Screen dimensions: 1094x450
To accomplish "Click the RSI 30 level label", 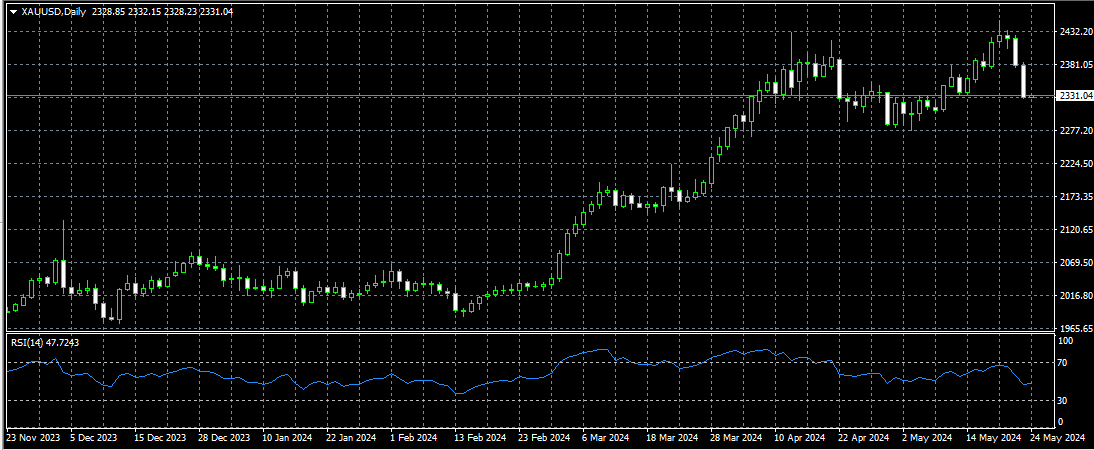I will click(1064, 400).
